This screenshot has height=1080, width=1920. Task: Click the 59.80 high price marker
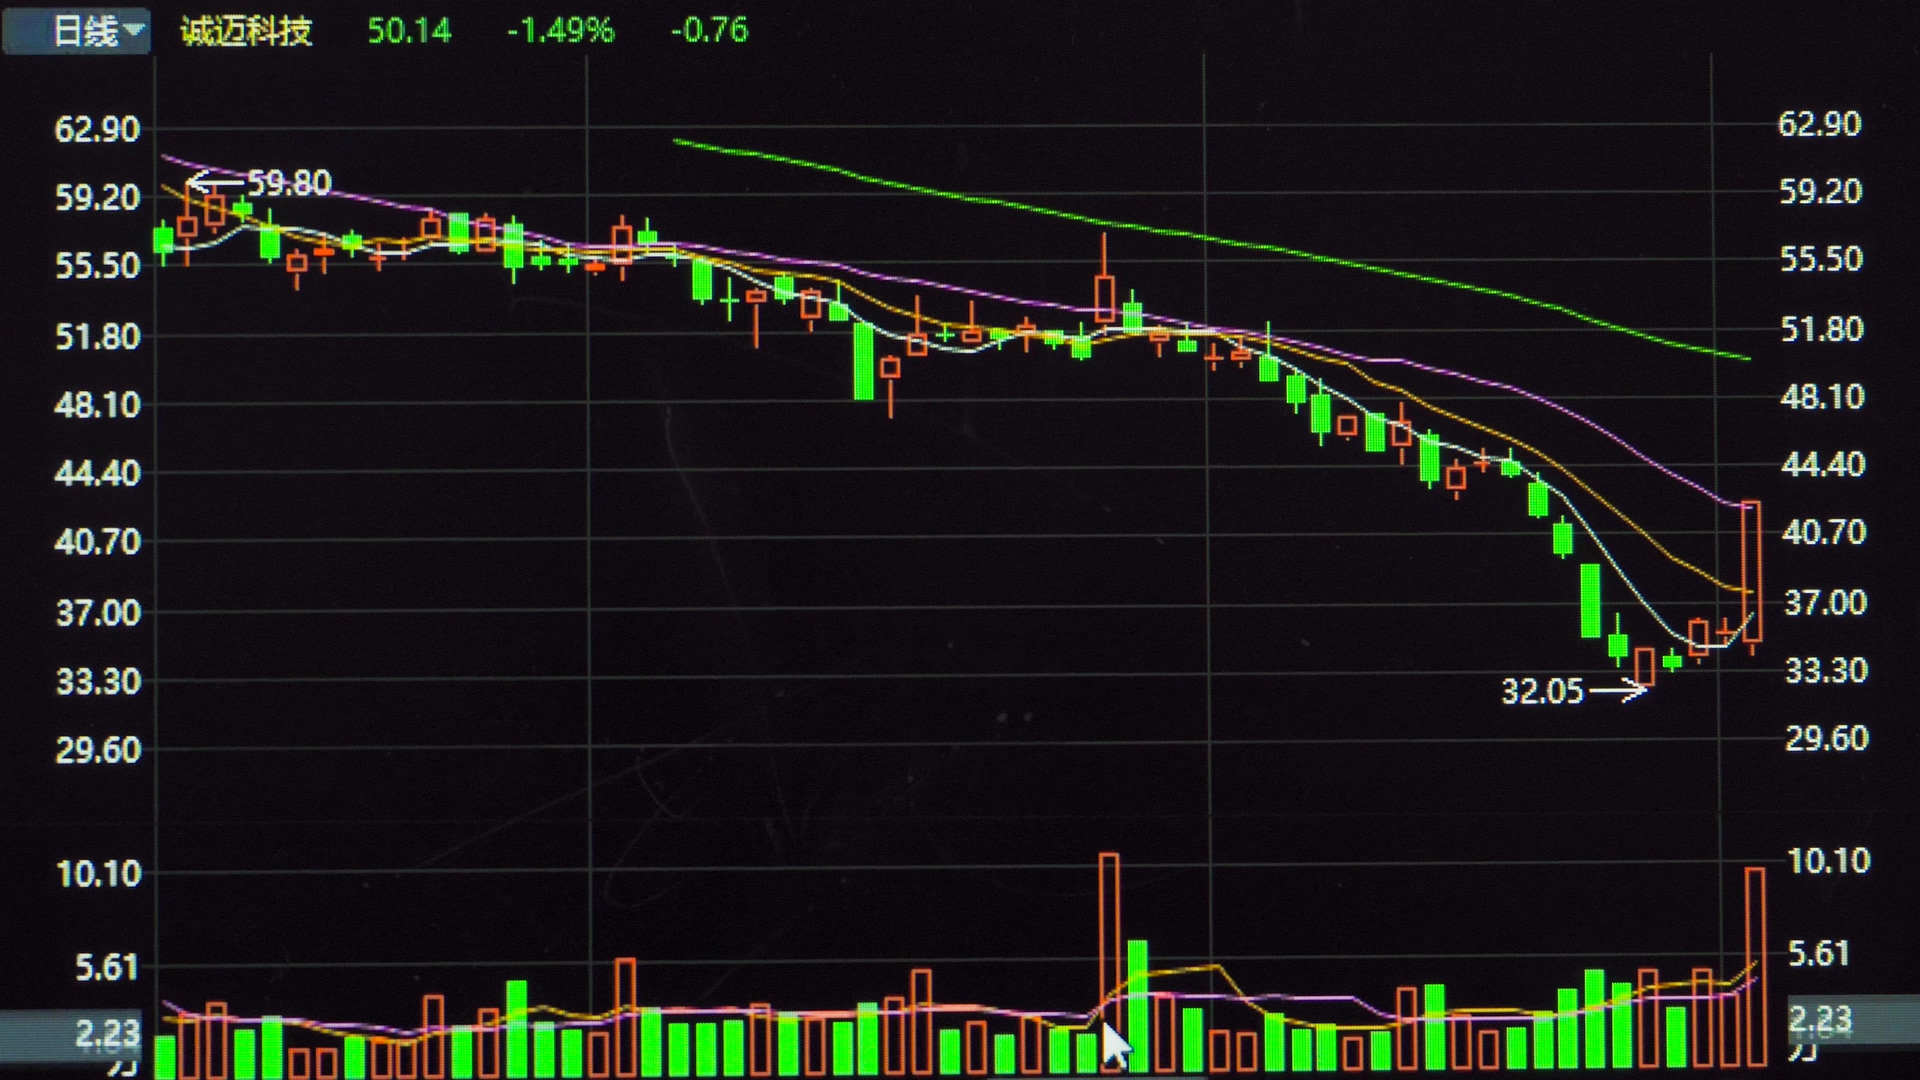tap(288, 183)
